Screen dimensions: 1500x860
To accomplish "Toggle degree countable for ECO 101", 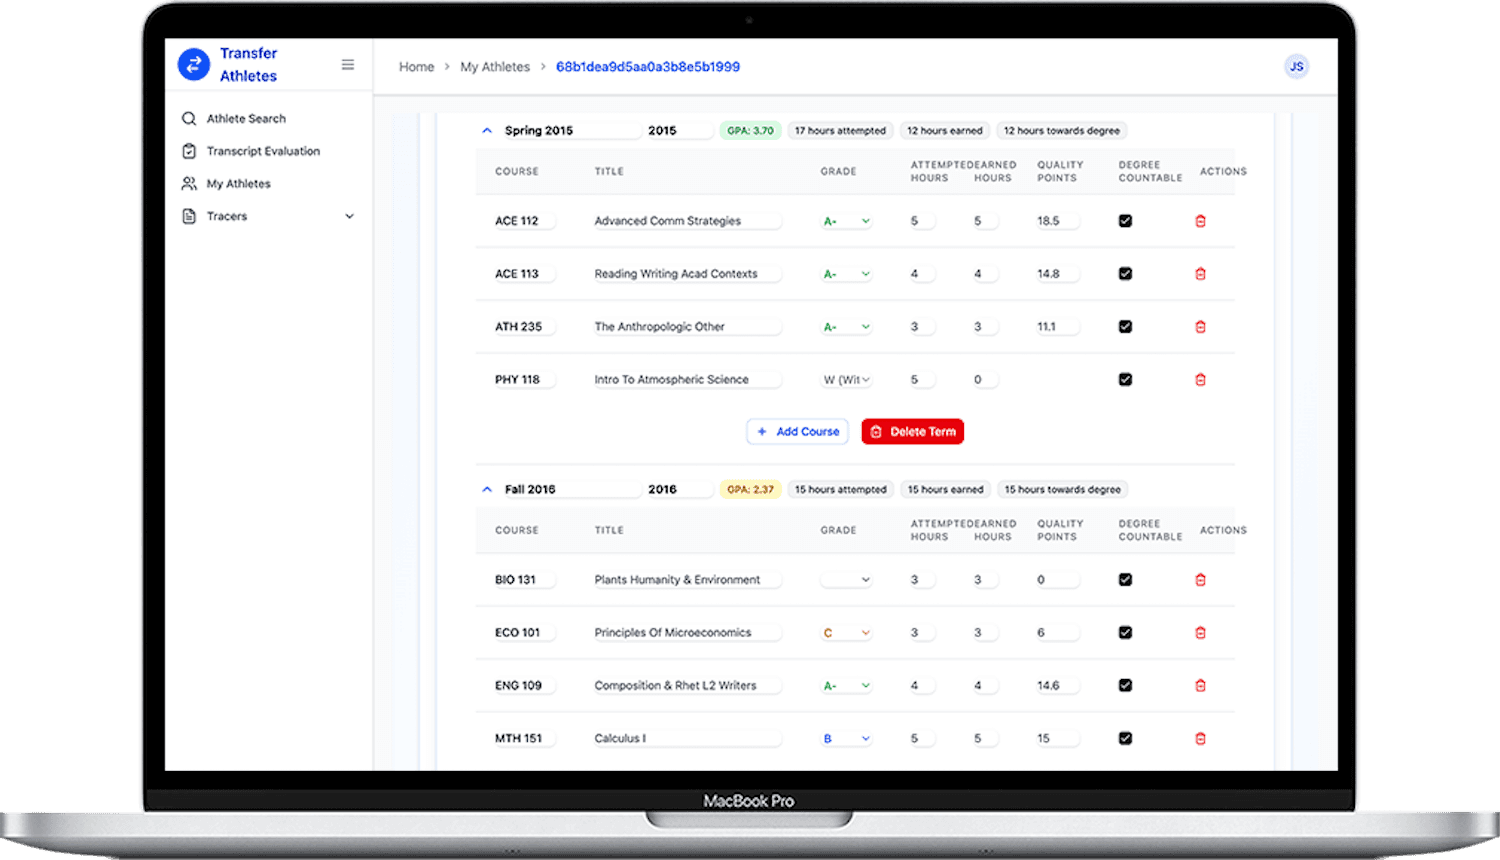I will click(x=1125, y=633).
